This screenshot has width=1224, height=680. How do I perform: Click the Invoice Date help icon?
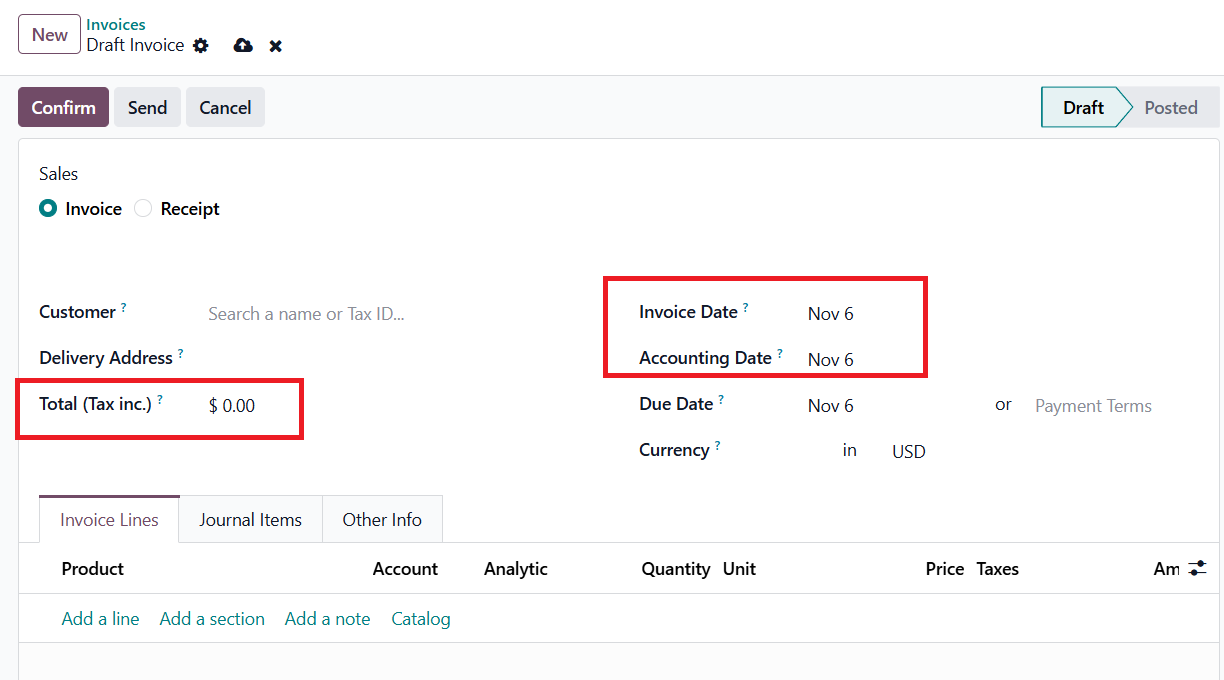(x=746, y=308)
